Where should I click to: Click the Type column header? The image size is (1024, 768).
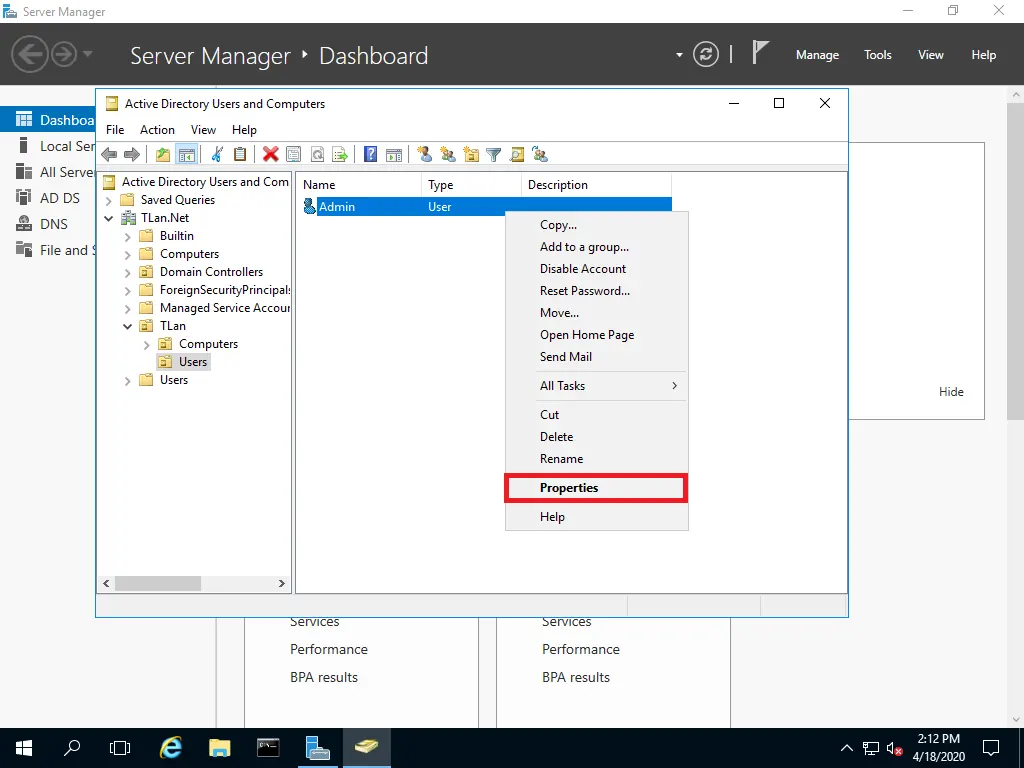pyautogui.click(x=472, y=185)
